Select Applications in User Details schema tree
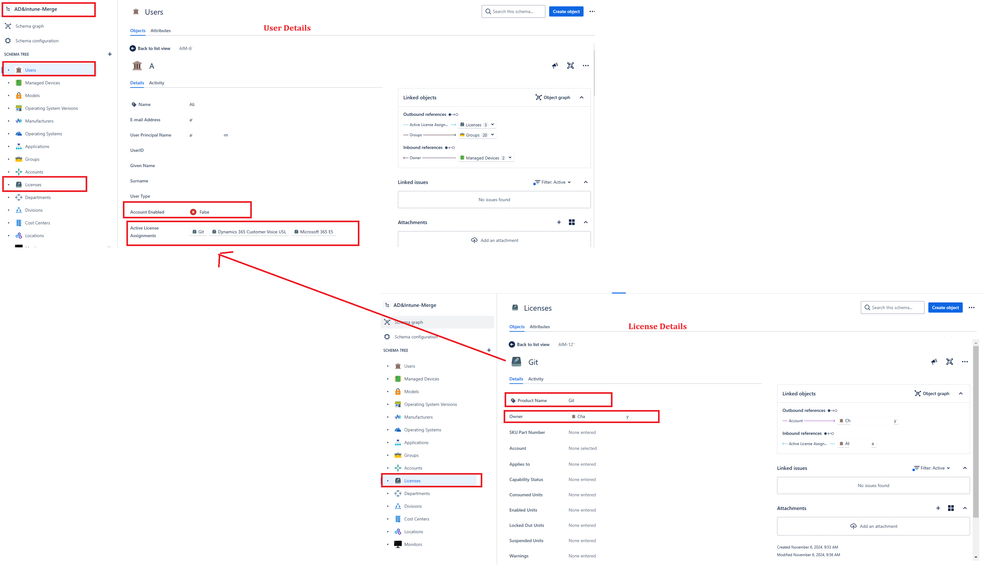This screenshot has width=999, height=573. pos(37,147)
